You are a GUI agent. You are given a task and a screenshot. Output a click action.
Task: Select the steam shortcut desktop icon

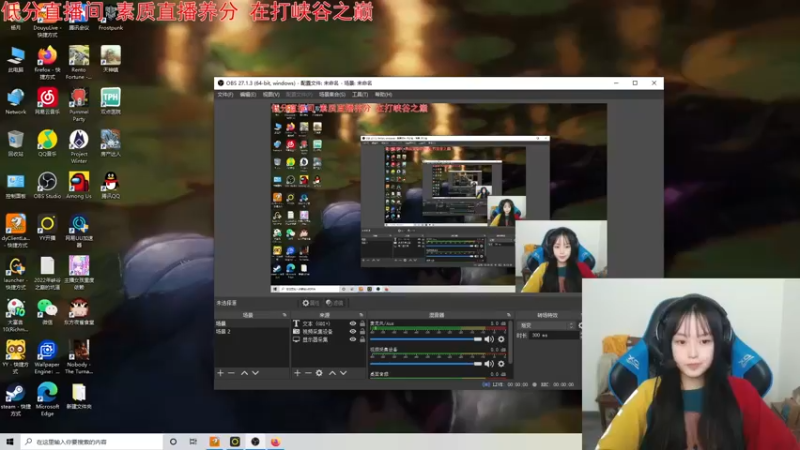(x=15, y=400)
